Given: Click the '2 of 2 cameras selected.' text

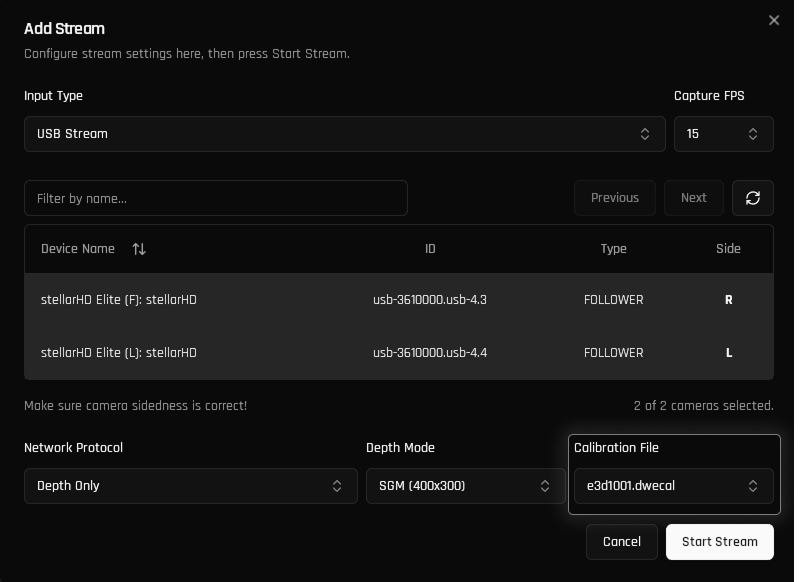Looking at the screenshot, I should (703, 406).
